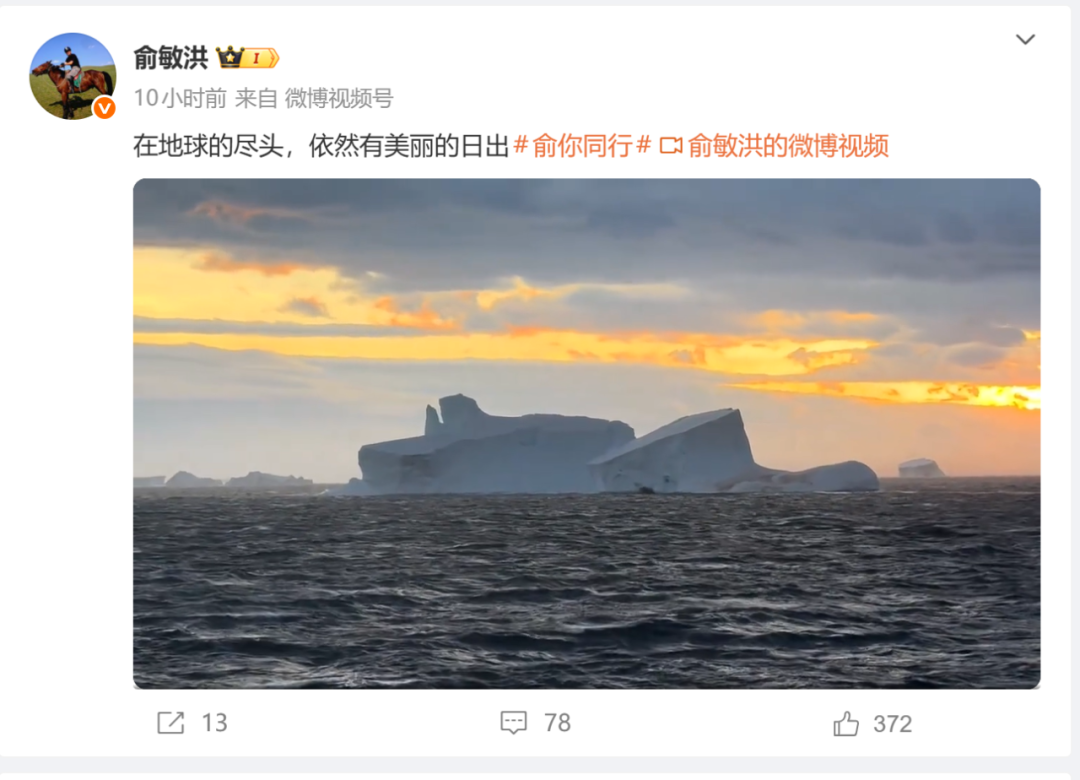Play the iceberg sunrise video

[586, 433]
